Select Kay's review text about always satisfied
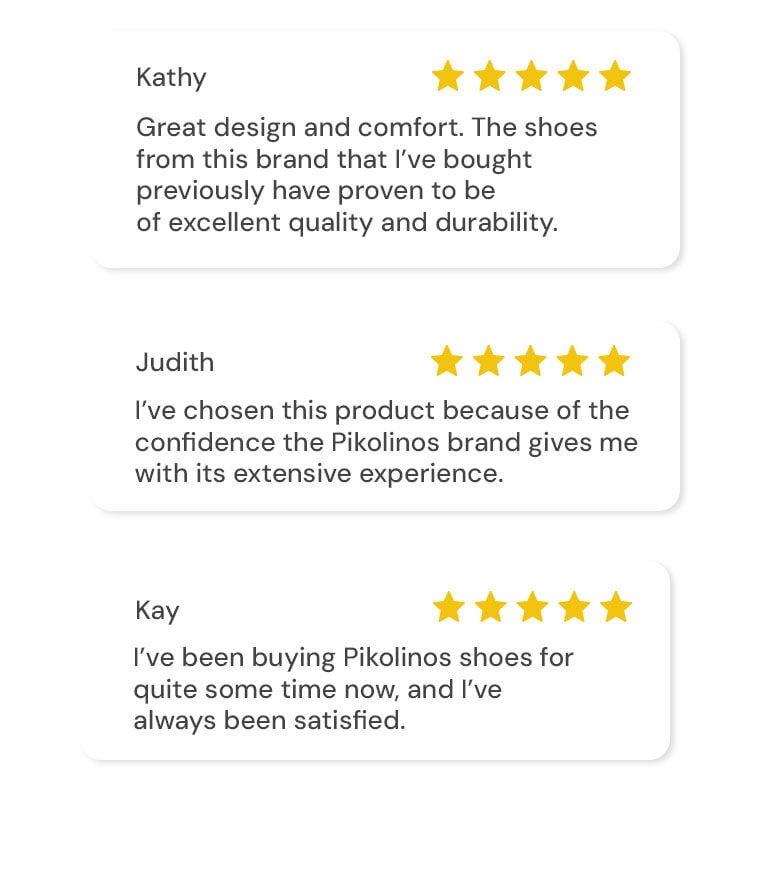Image resolution: width=764 pixels, height=869 pixels. tap(353, 689)
